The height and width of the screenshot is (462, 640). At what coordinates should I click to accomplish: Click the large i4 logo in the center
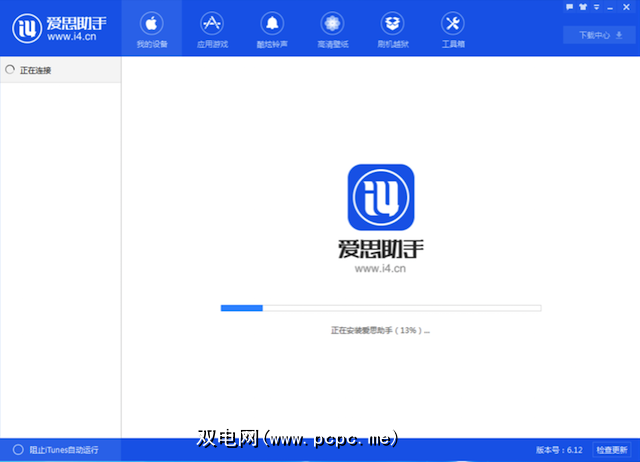coord(381,198)
